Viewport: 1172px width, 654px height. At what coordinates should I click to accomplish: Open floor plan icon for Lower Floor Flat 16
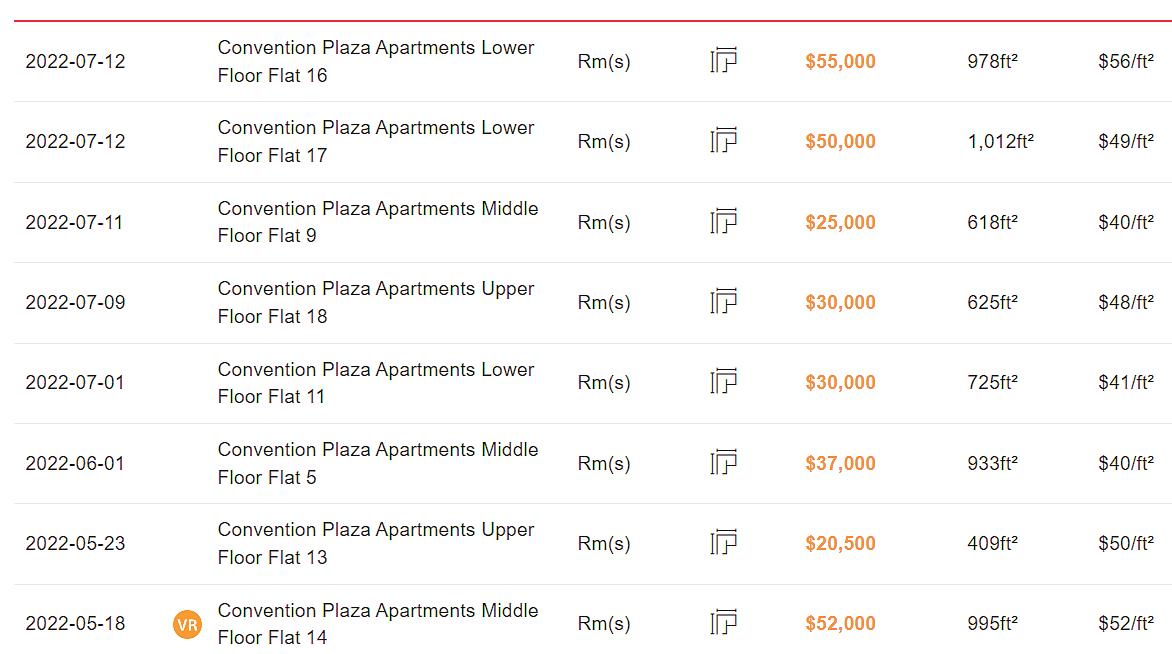click(x=724, y=61)
